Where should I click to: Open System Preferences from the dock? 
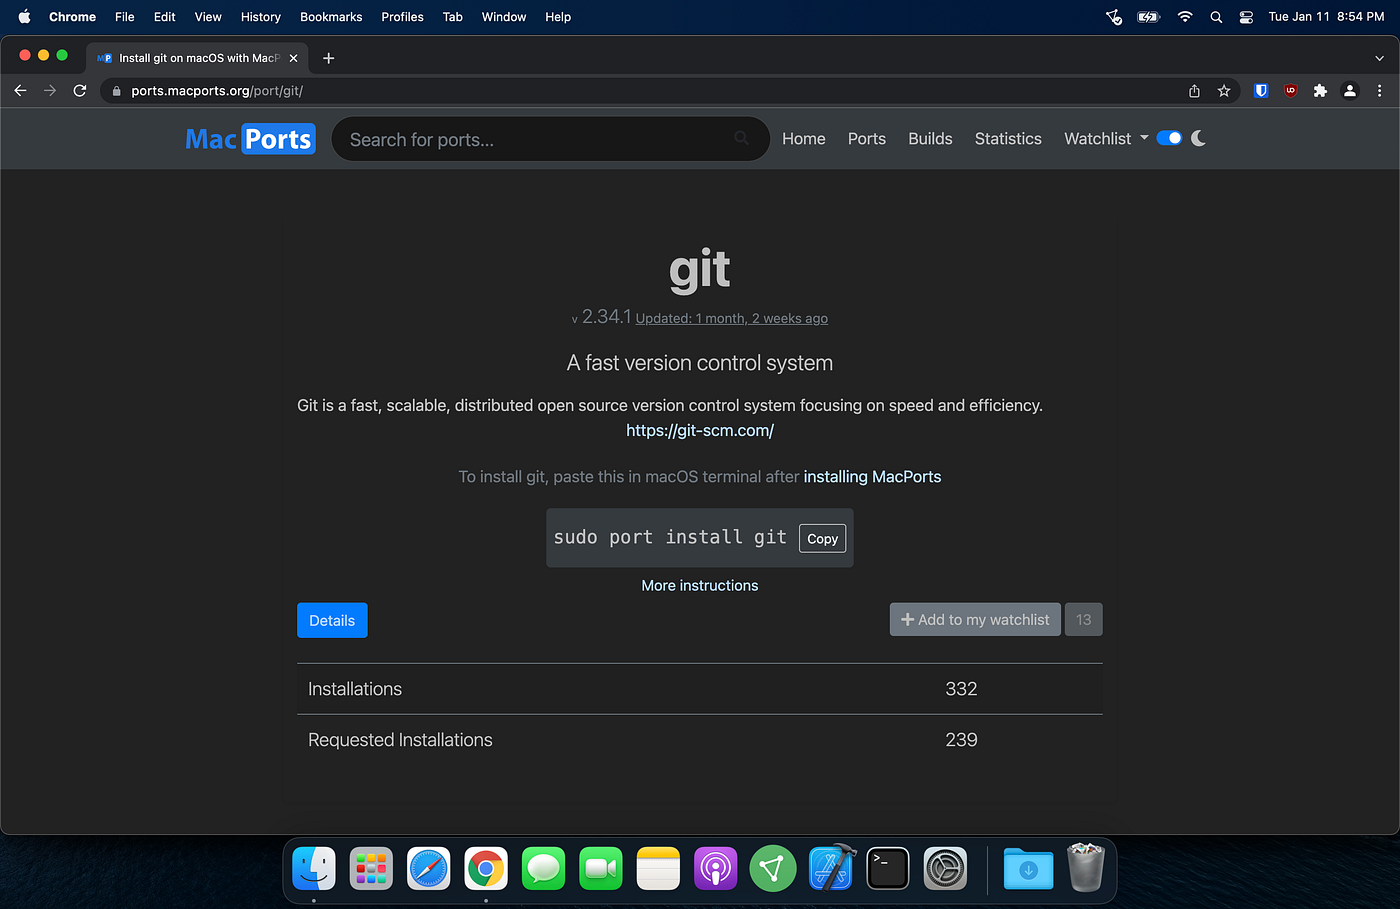click(945, 868)
